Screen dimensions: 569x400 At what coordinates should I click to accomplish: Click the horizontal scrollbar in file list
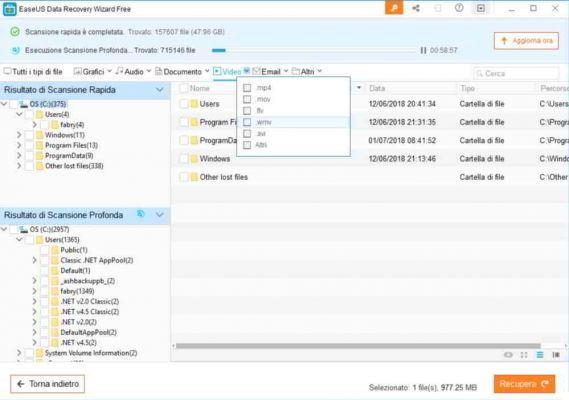tap(358, 346)
